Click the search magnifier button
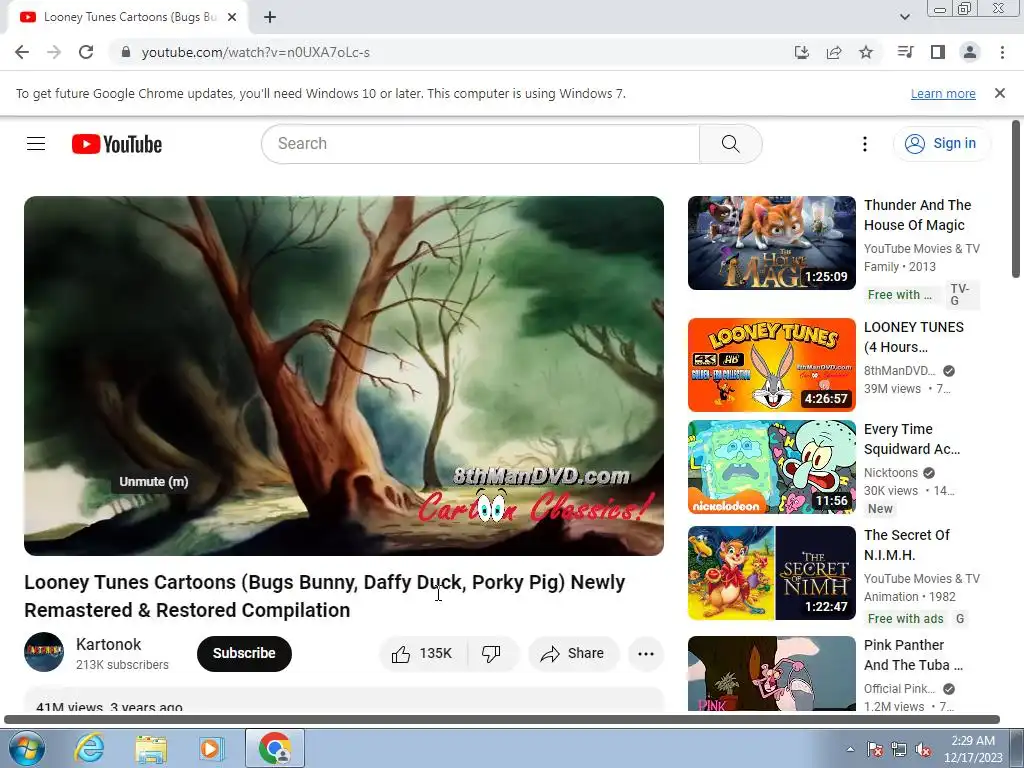This screenshot has width=1024, height=768. point(731,144)
